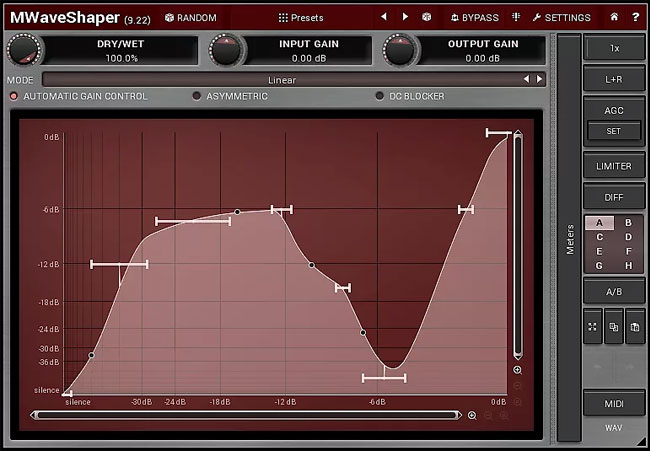Select preset slot F
650x451 pixels.
(x=628, y=252)
